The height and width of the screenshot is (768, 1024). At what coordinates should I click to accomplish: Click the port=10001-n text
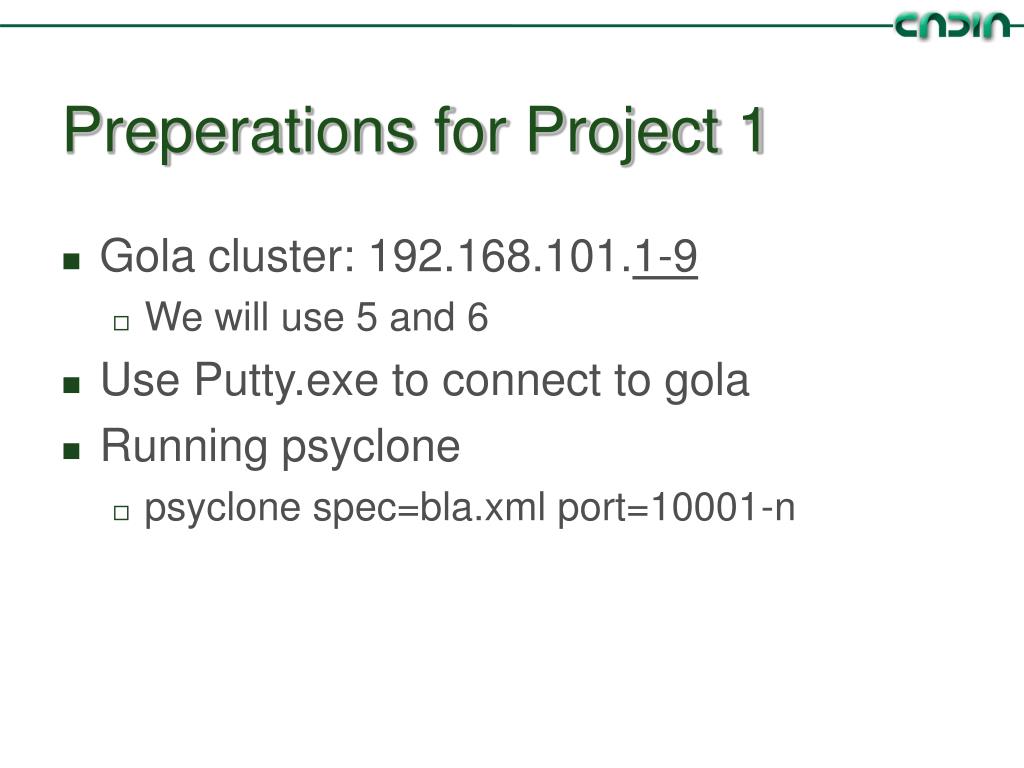click(x=676, y=507)
